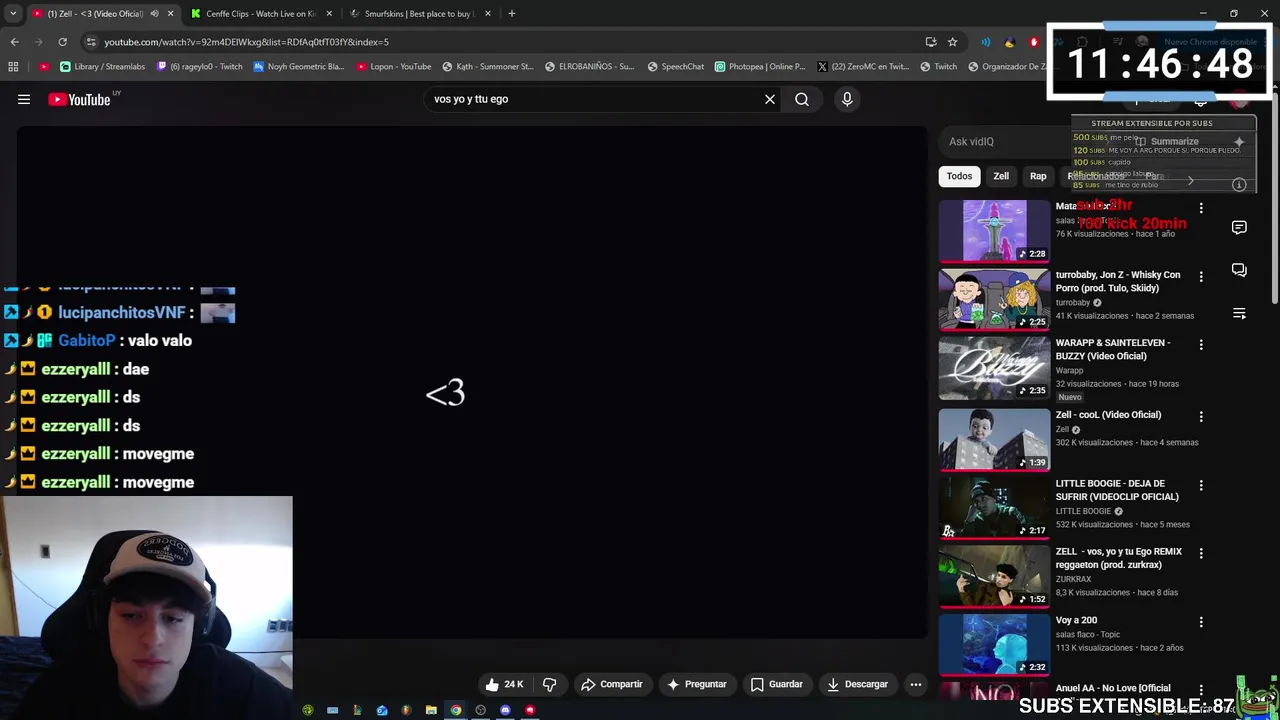Show more filter chips with the right arrow
1280x720 pixels.
coord(1190,181)
